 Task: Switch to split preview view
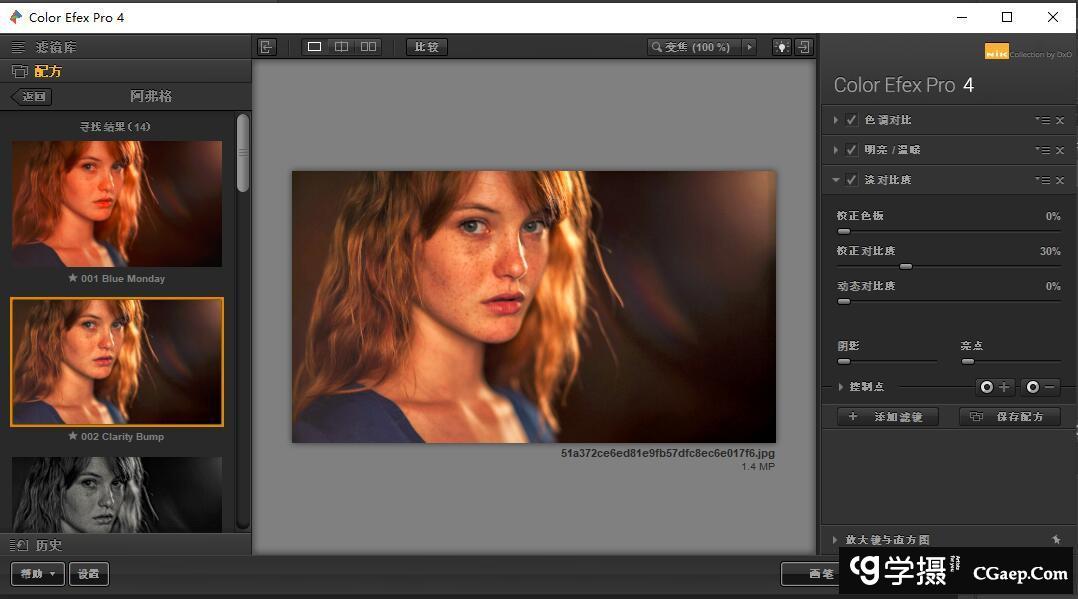click(x=341, y=47)
